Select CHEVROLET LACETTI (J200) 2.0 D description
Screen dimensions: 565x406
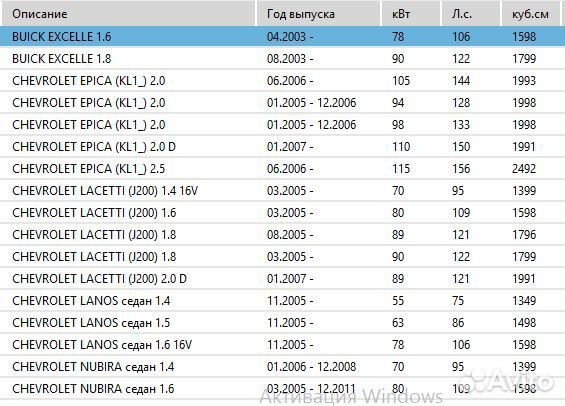[x=99, y=278]
